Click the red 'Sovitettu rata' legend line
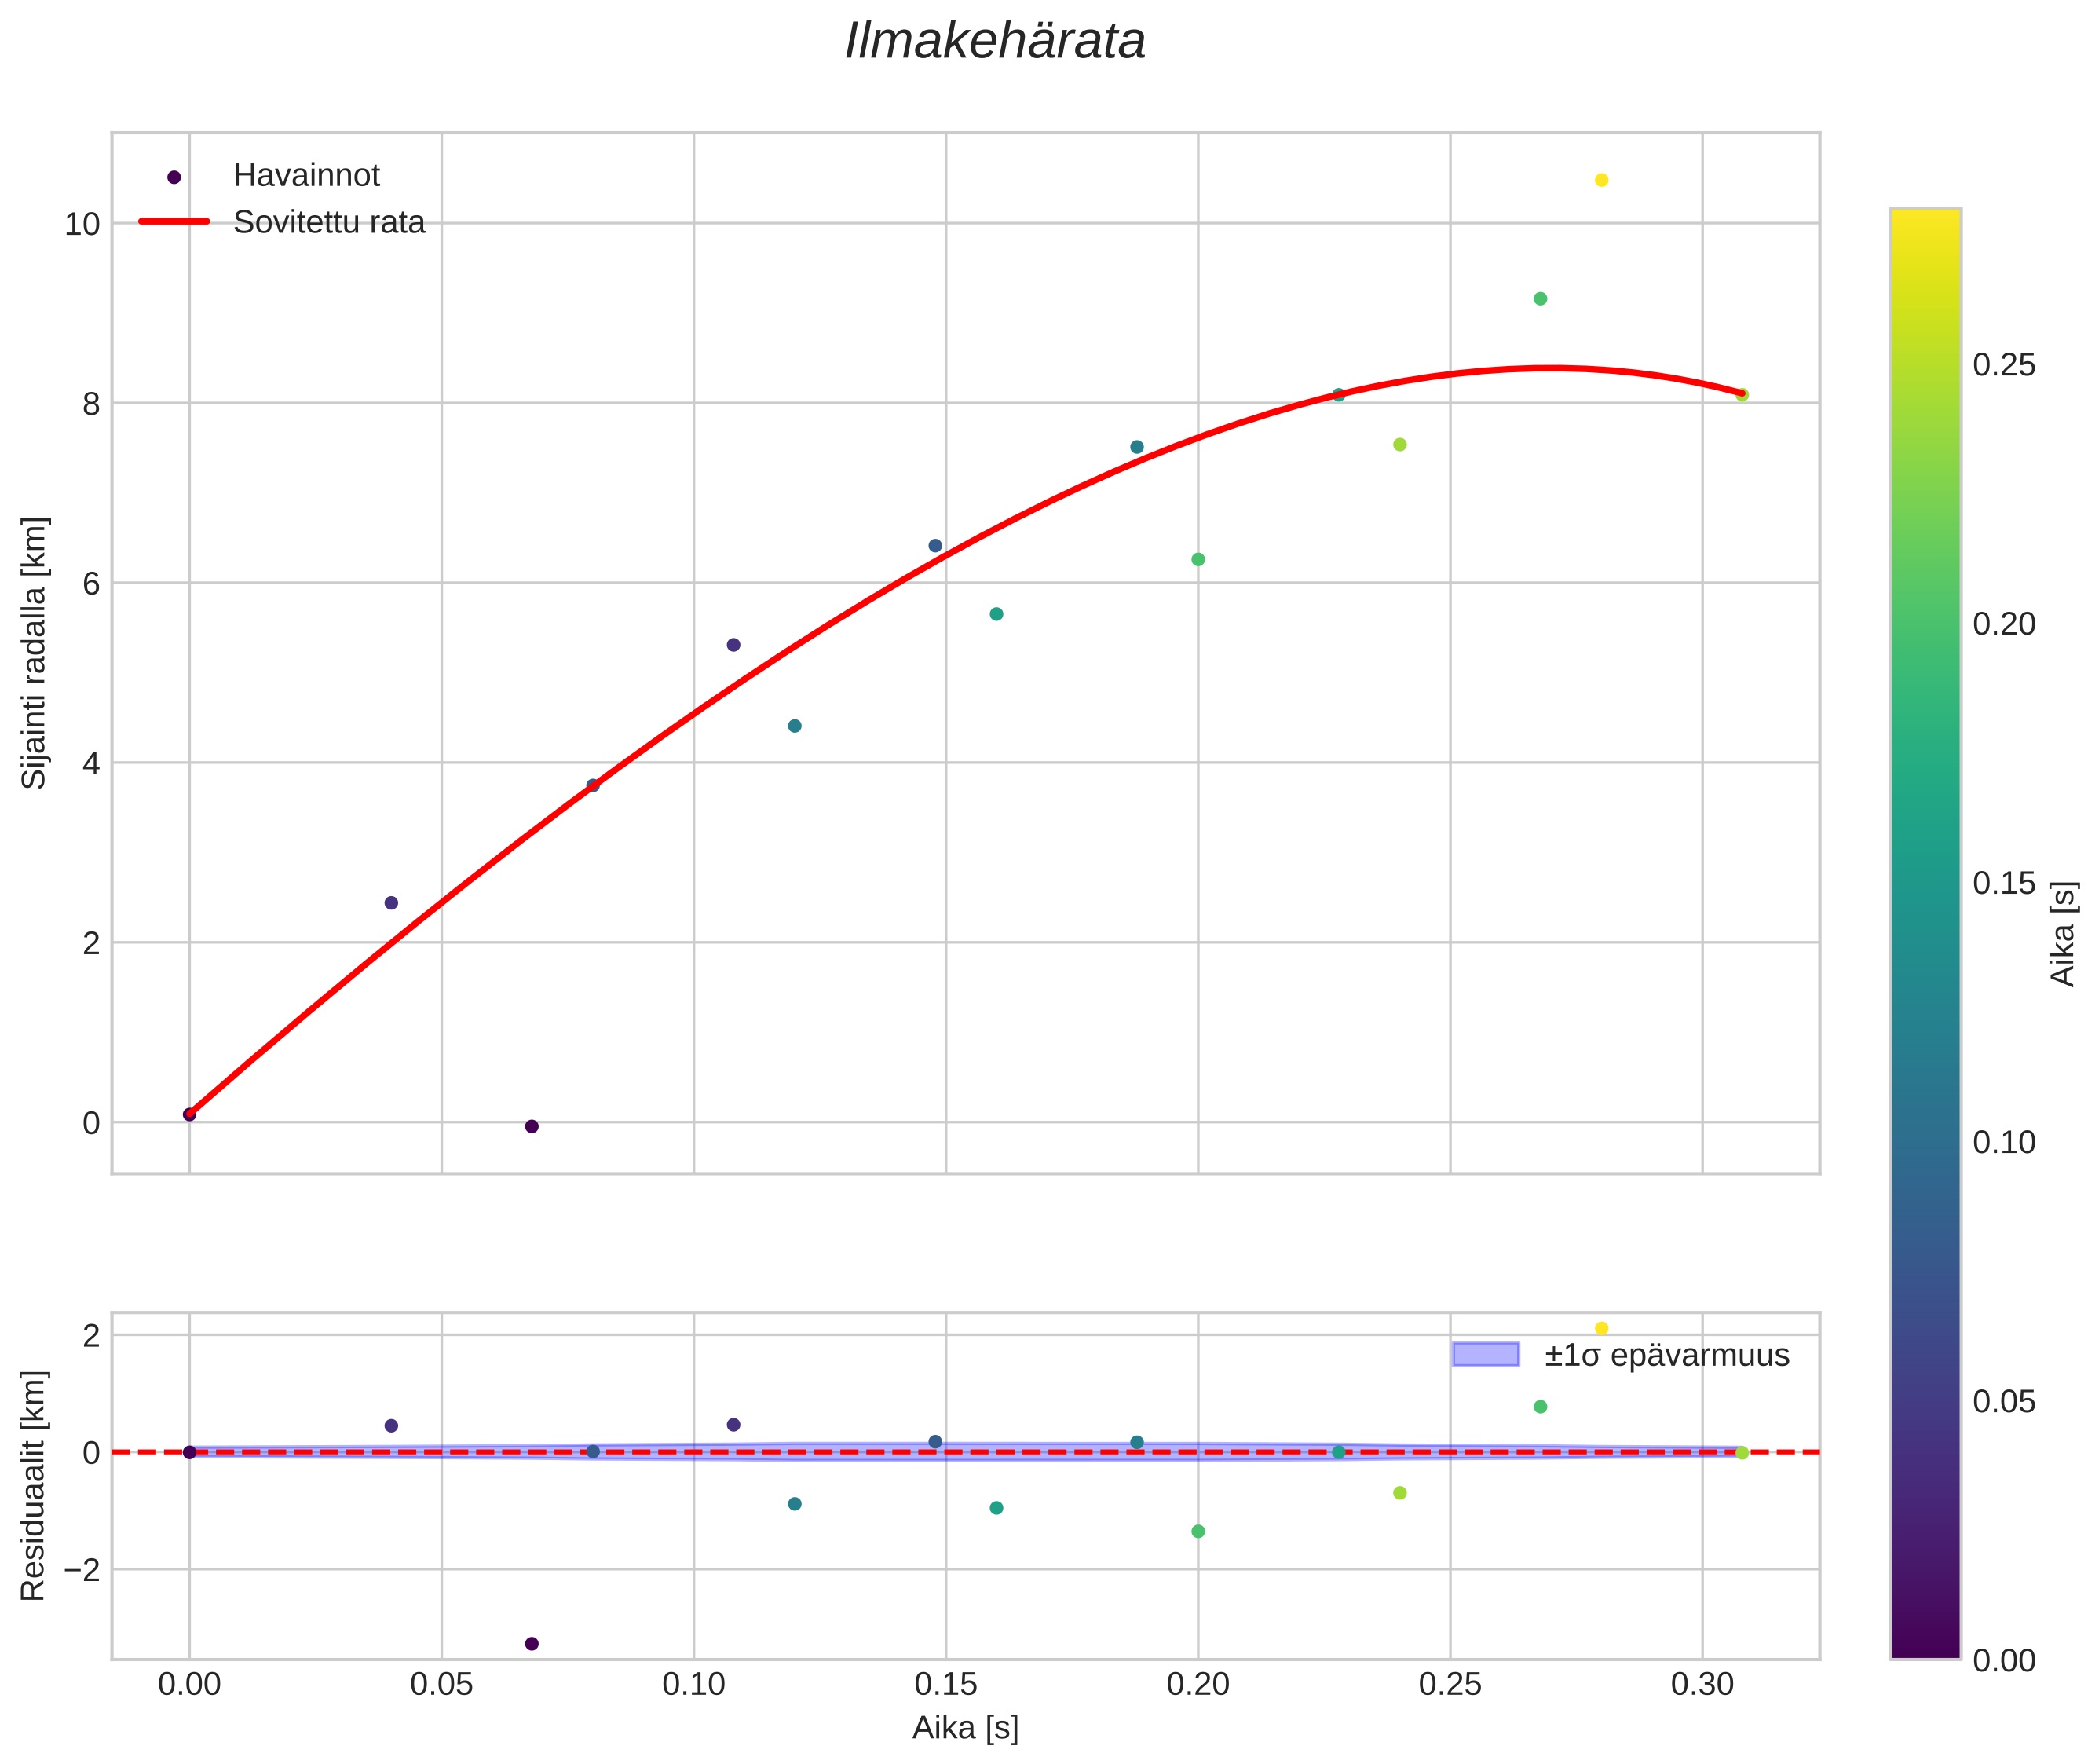 174,222
